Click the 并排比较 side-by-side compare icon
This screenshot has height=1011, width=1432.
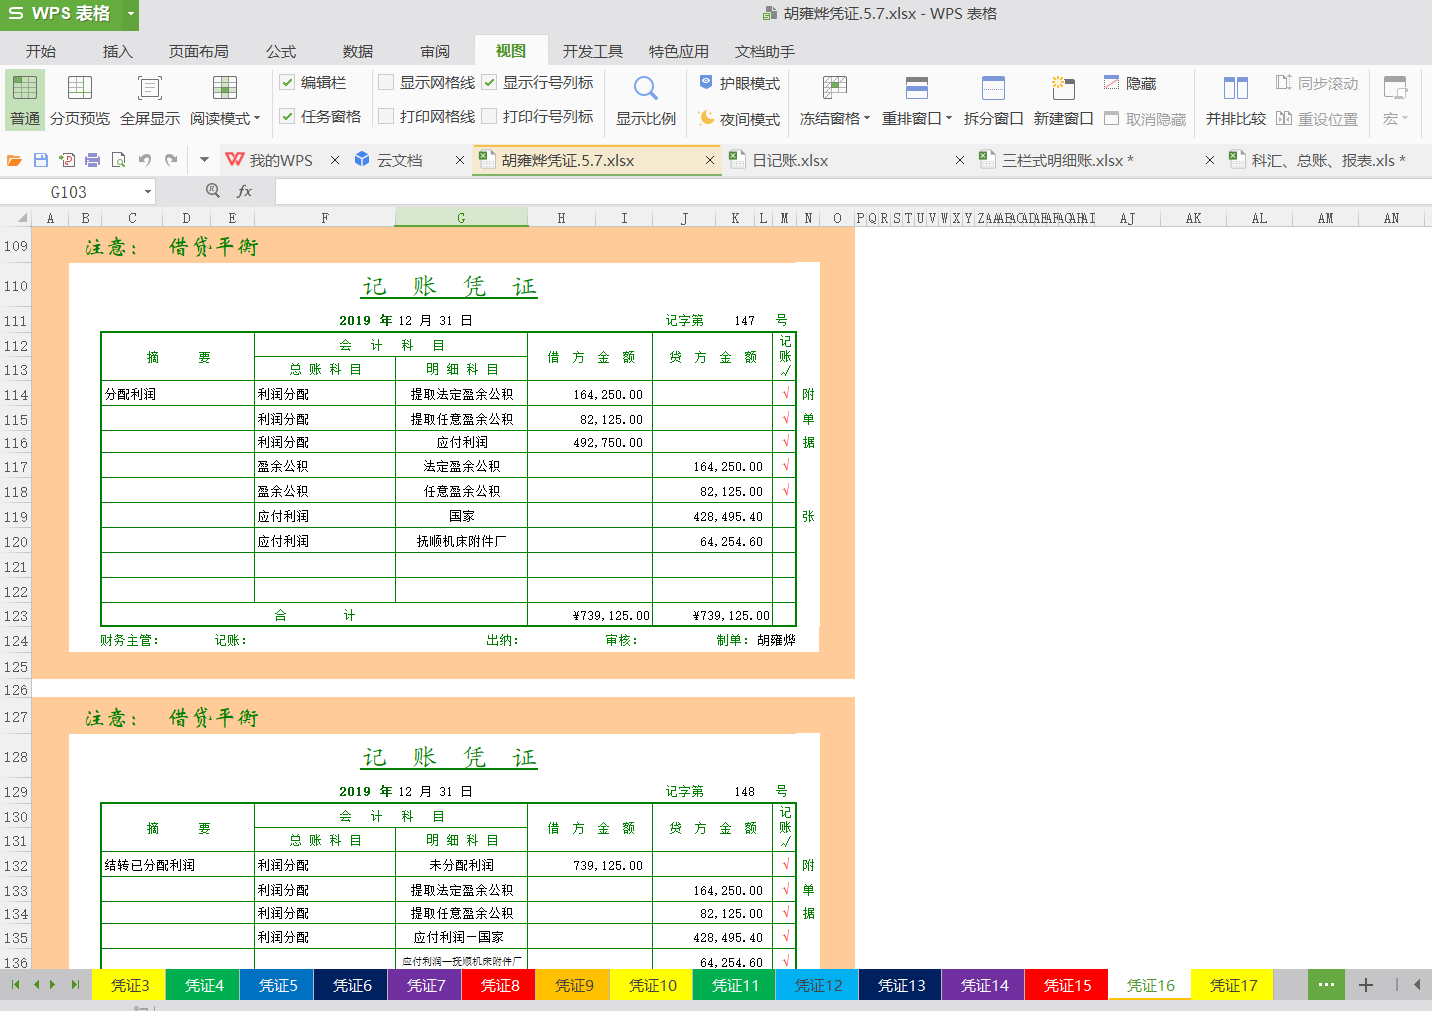pyautogui.click(x=1235, y=89)
